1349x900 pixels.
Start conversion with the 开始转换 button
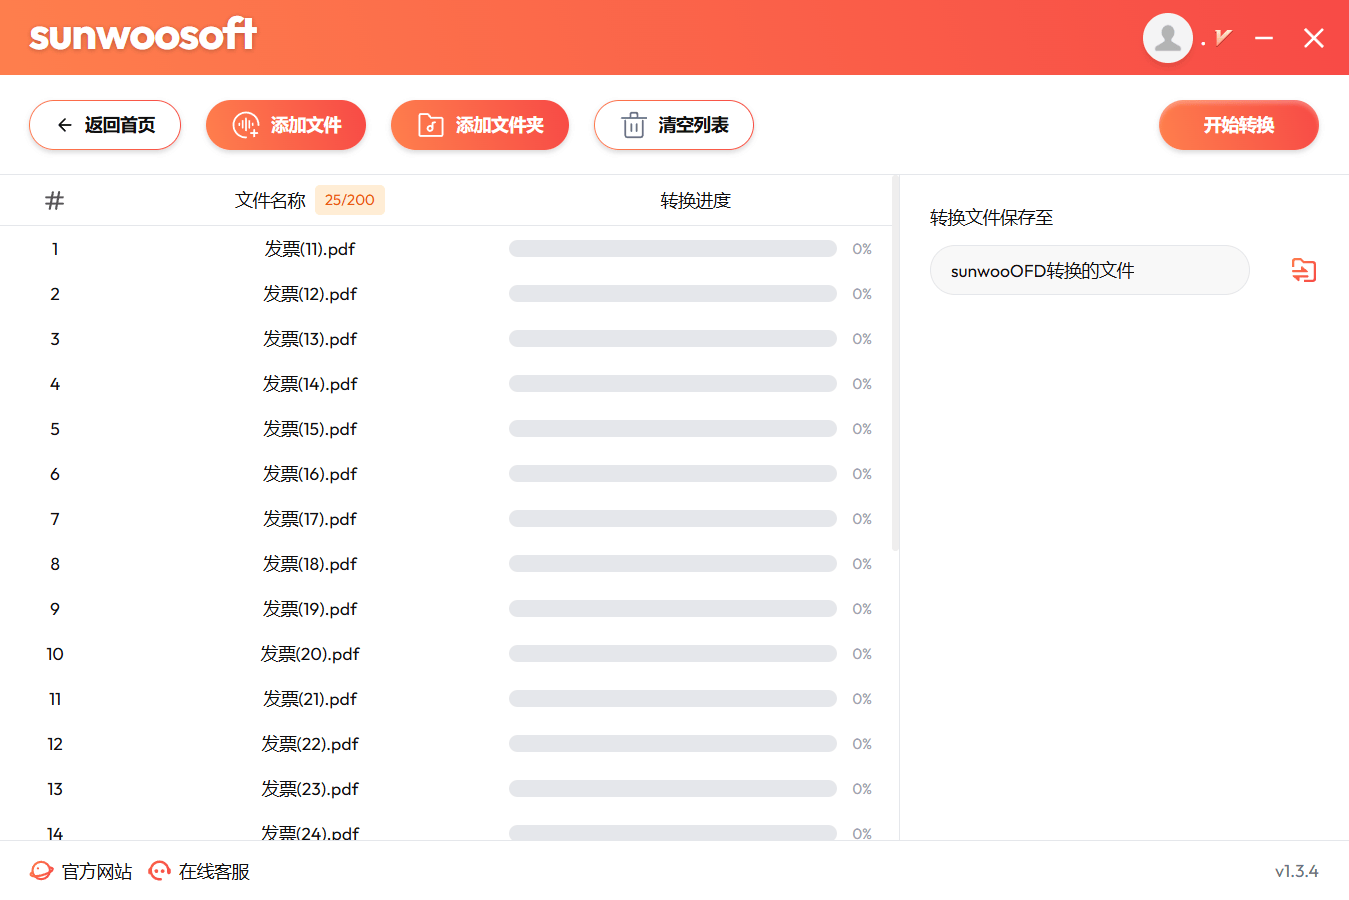pos(1238,125)
